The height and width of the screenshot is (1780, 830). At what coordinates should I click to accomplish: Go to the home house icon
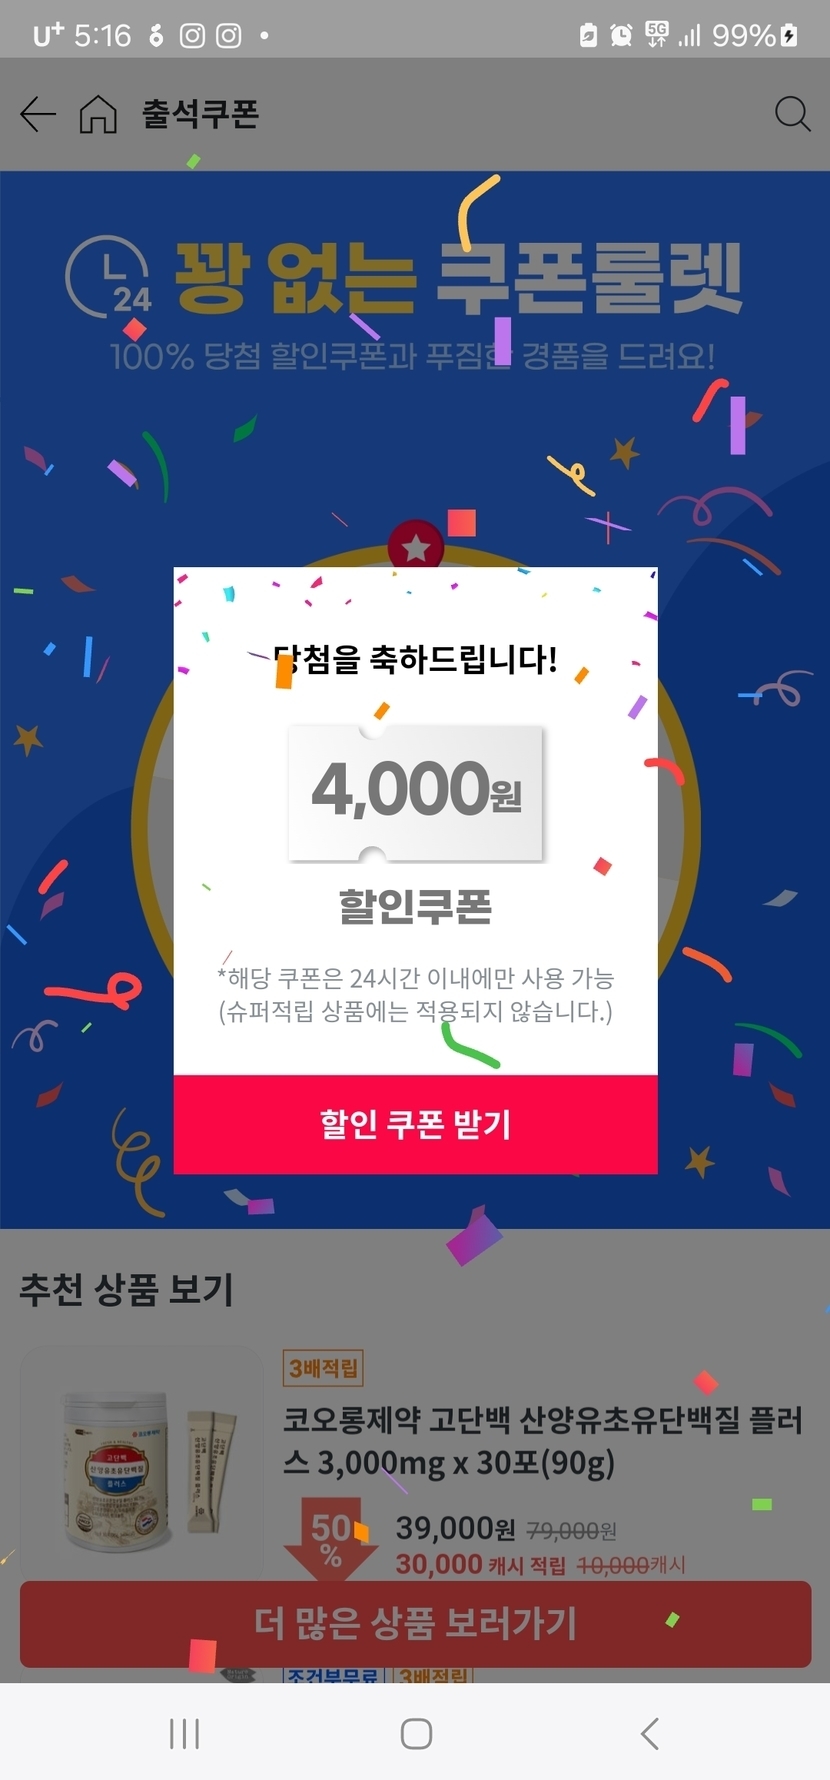coord(98,114)
